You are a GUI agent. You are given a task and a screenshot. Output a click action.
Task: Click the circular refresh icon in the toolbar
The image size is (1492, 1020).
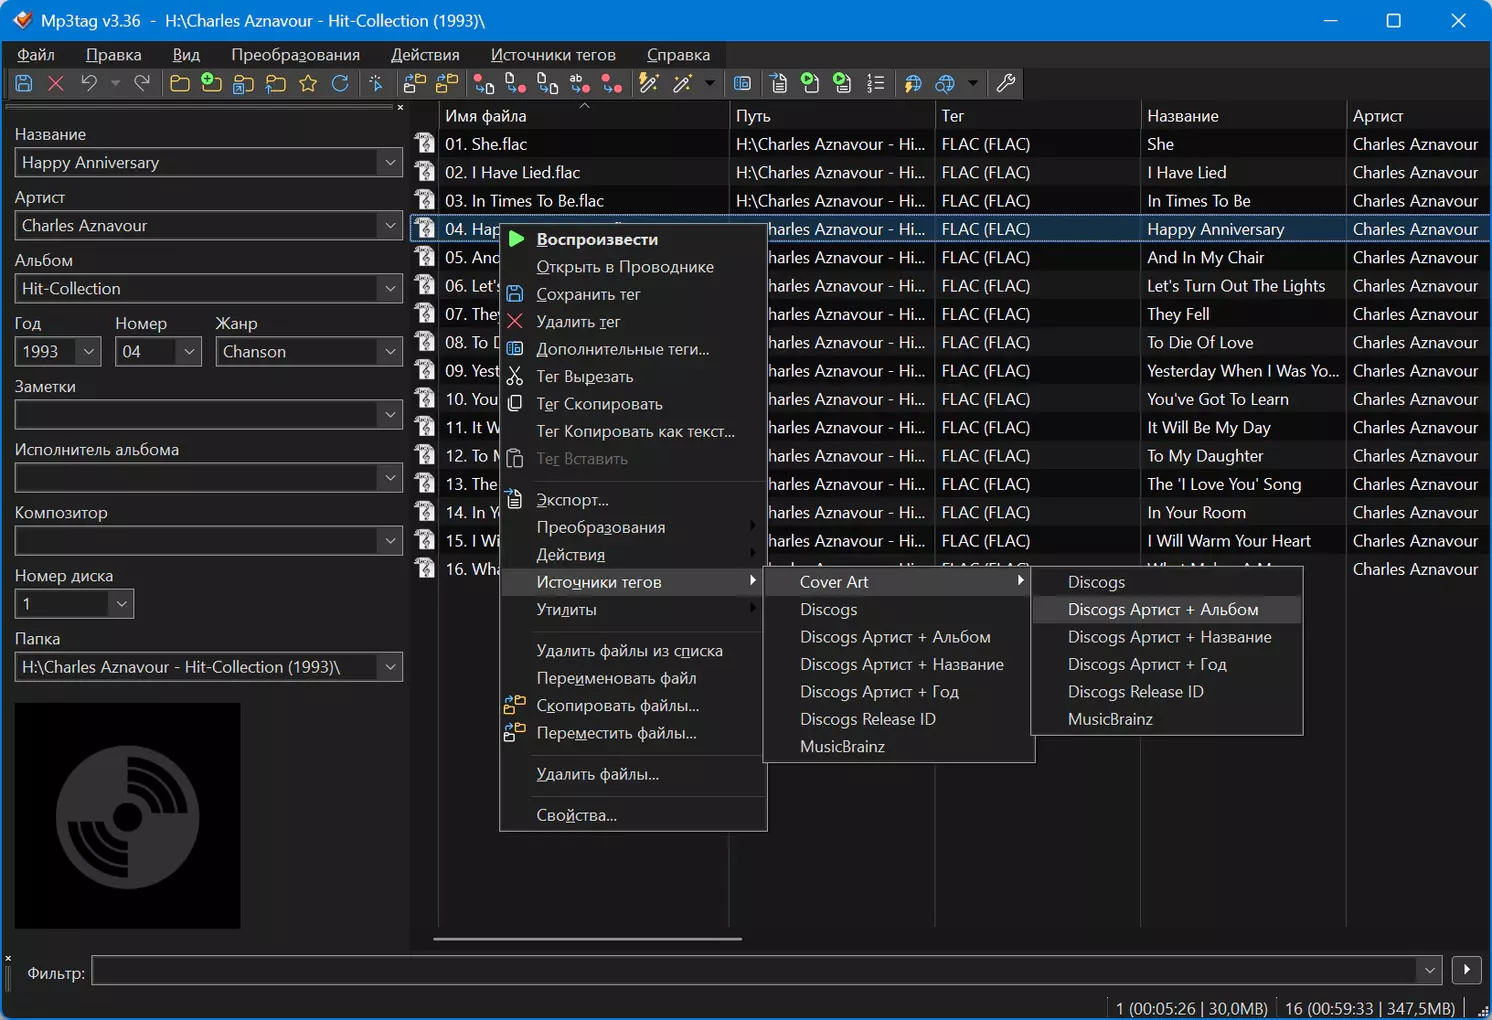340,84
